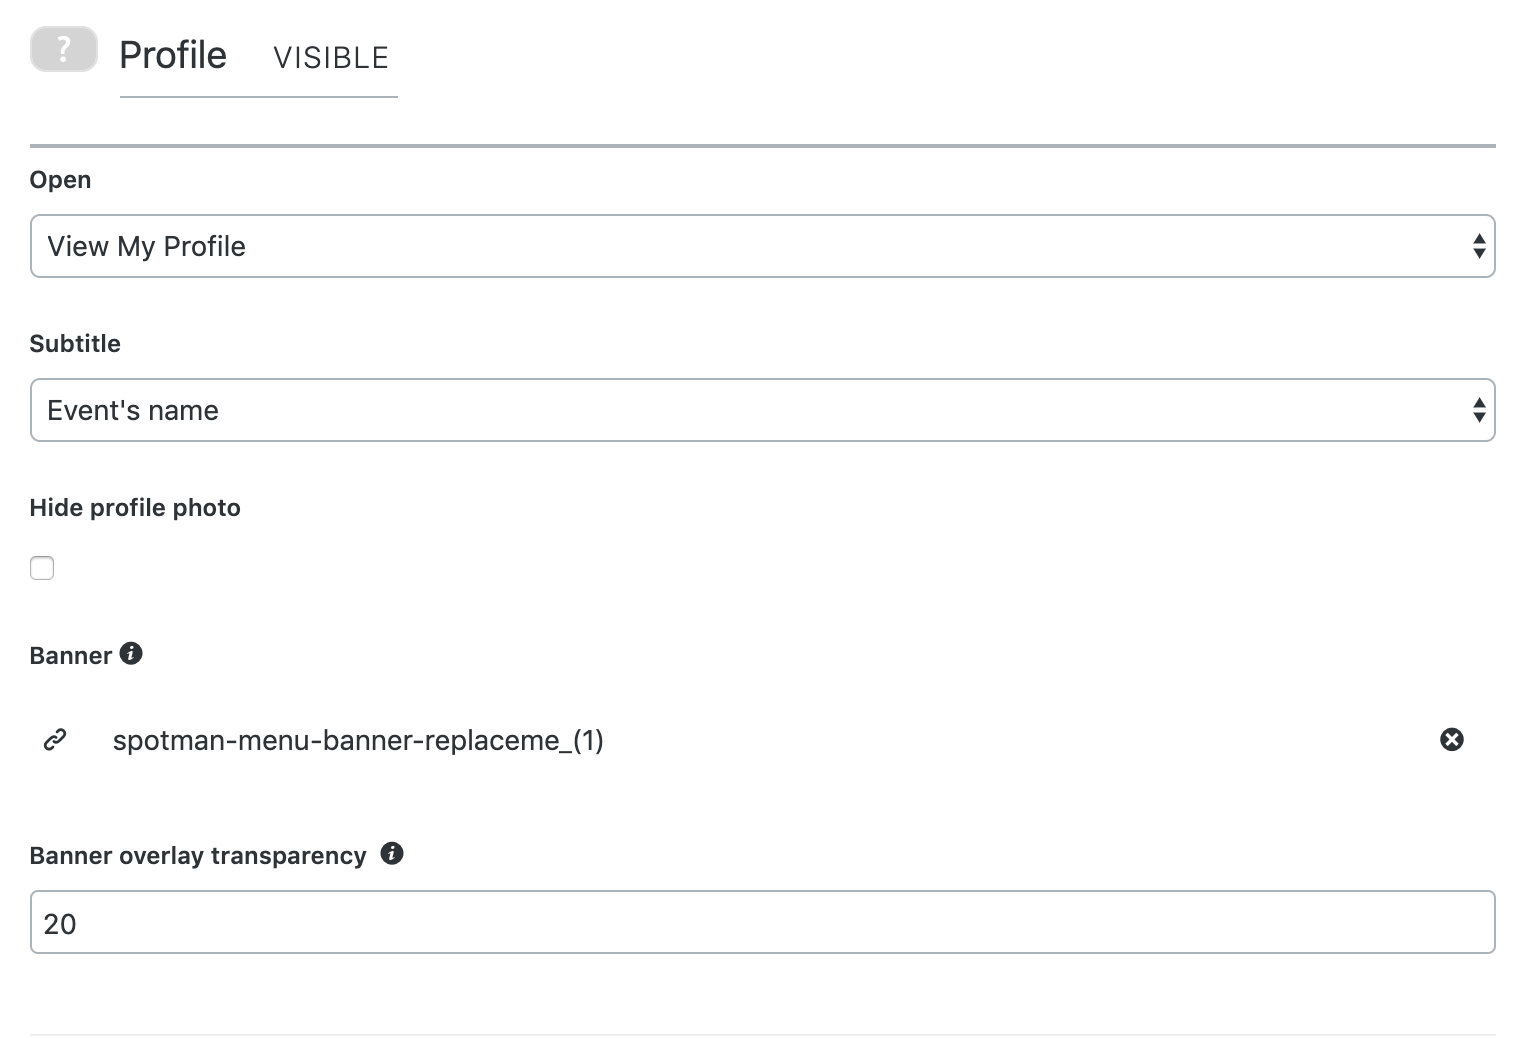This screenshot has height=1038, width=1534.
Task: Open the spotman-menu-banner-replaceme_(1) file link
Action: pyautogui.click(x=358, y=740)
